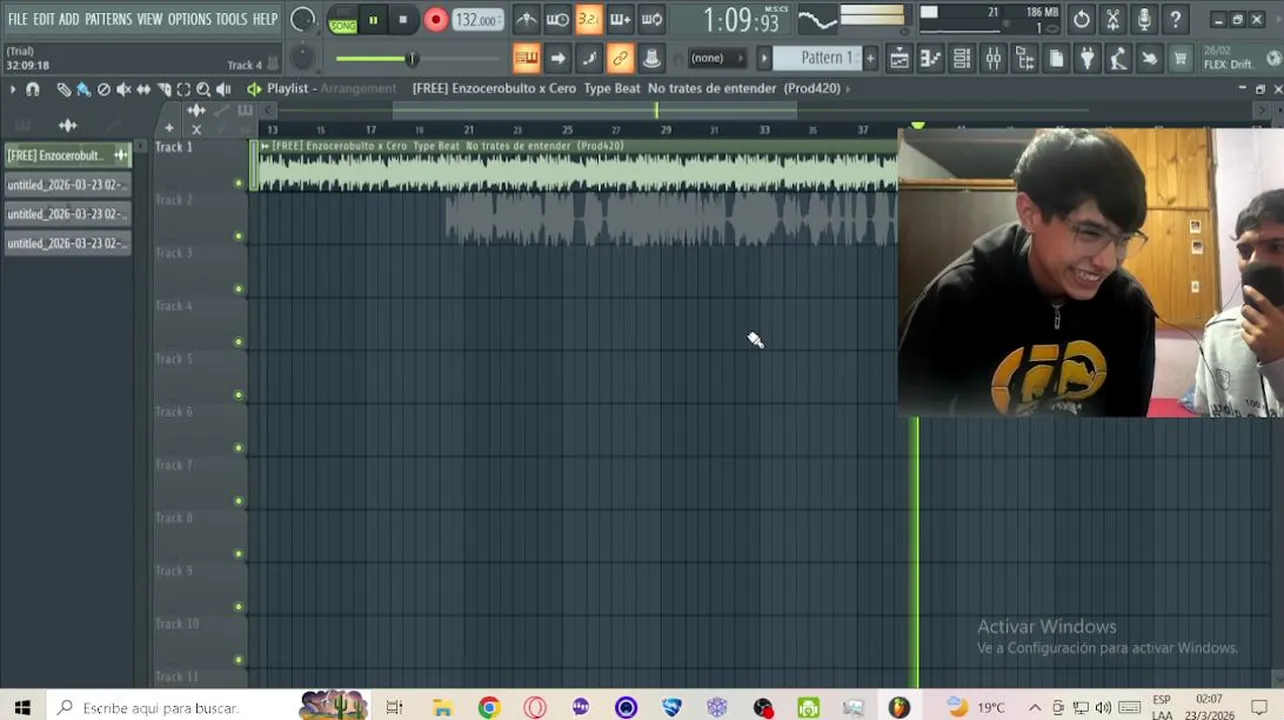Expand arrow after the (Prod420) title
This screenshot has width=1284, height=720.
848,89
